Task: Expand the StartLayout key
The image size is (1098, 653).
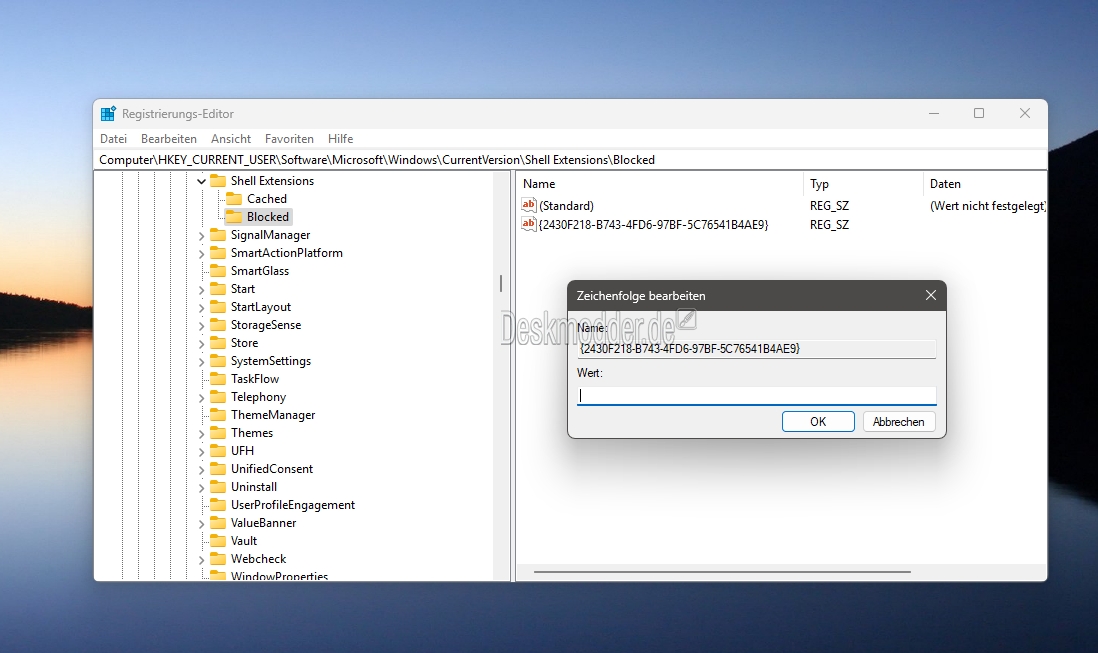Action: coord(202,307)
